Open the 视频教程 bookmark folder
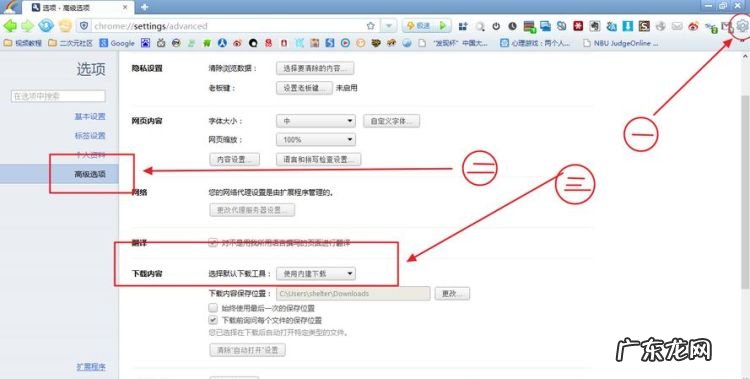Viewport: 750px width, 379px height. pos(23,43)
